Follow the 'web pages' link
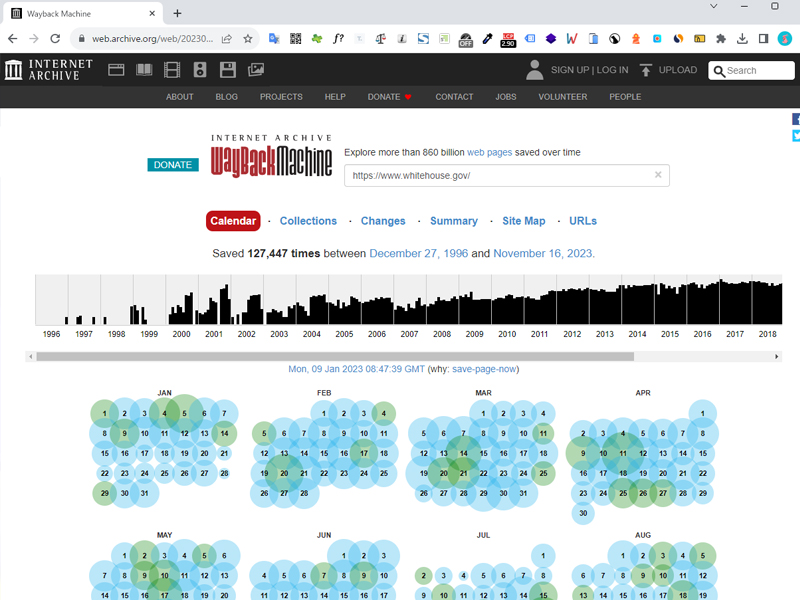 click(489, 153)
